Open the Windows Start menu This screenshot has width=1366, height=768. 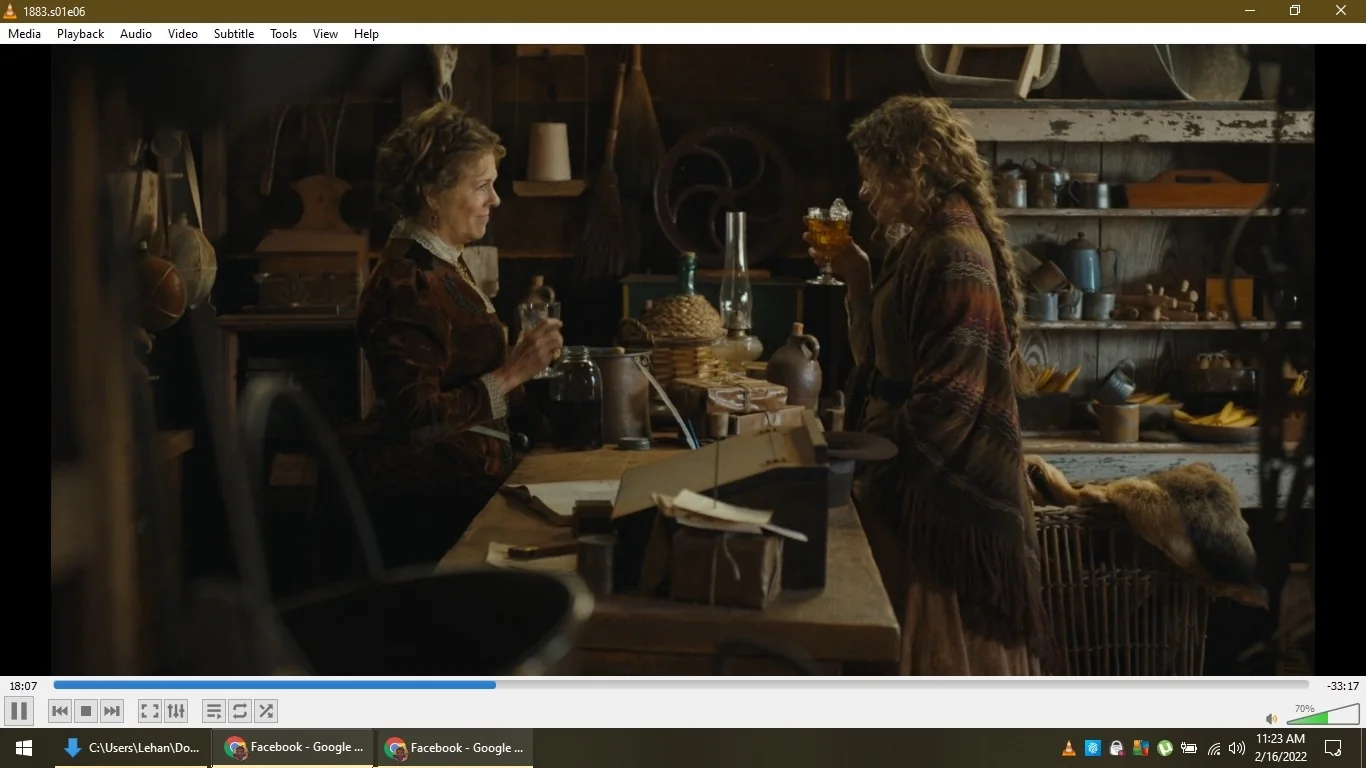coord(24,748)
